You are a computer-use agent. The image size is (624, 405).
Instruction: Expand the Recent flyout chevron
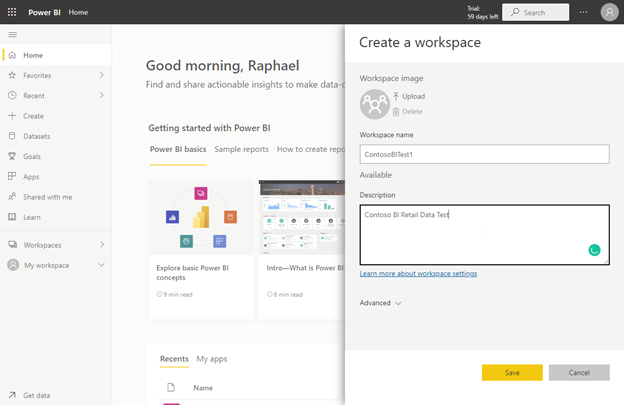click(x=101, y=95)
